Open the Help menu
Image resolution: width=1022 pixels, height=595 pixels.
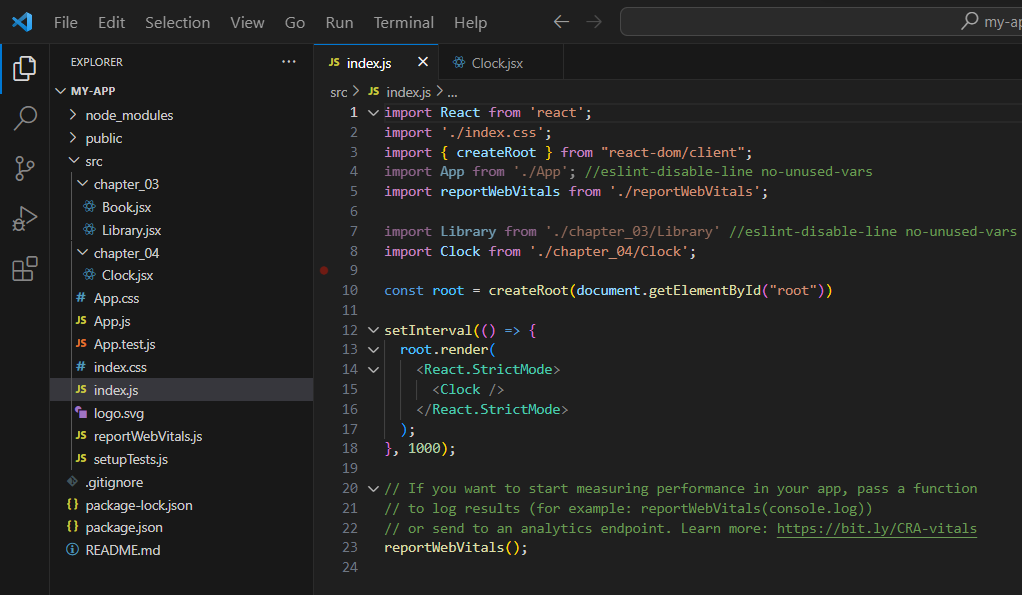pyautogui.click(x=471, y=22)
